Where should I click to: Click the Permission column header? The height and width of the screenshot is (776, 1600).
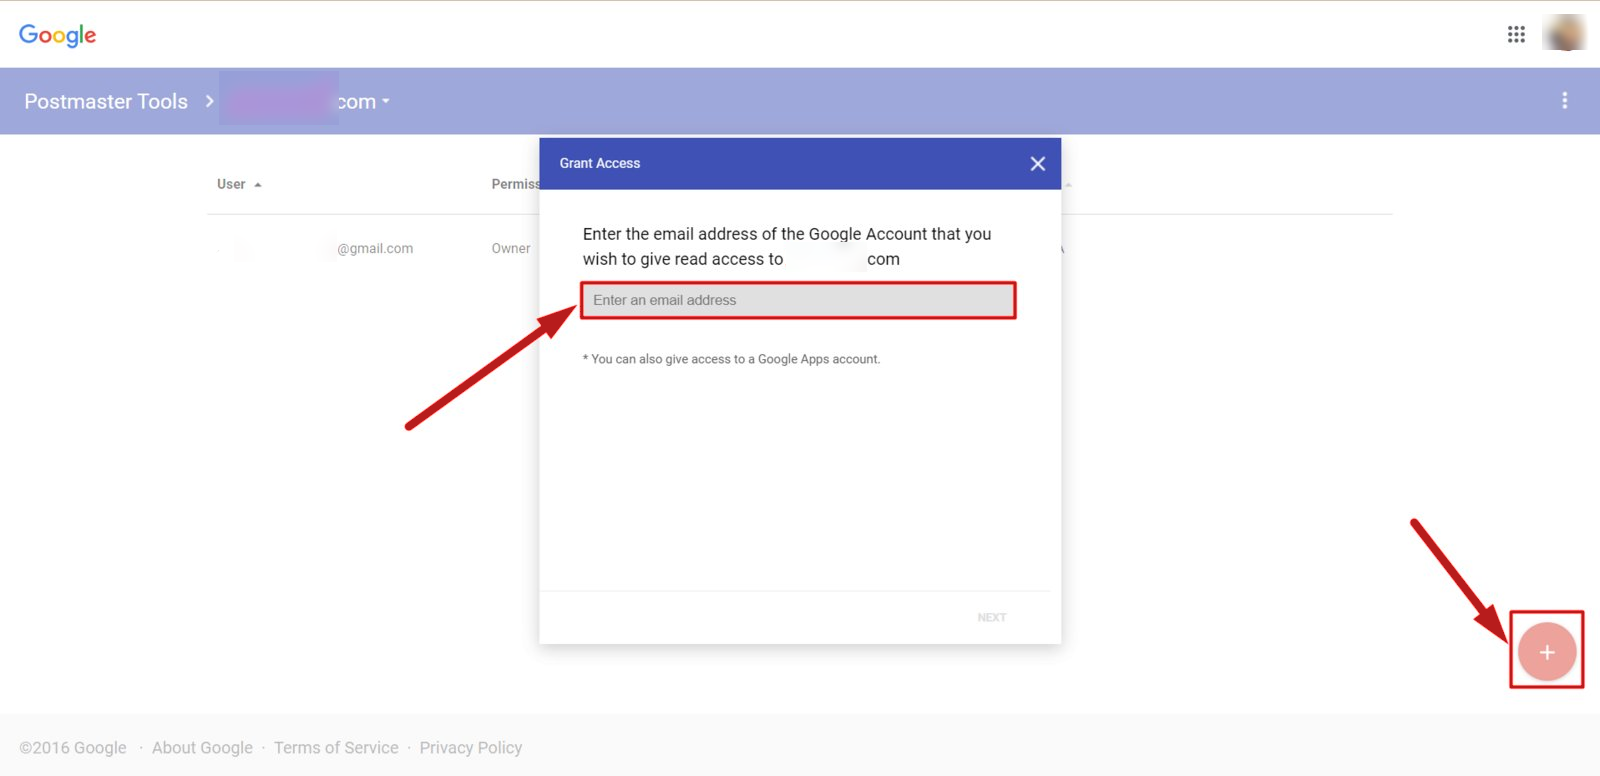tap(515, 184)
